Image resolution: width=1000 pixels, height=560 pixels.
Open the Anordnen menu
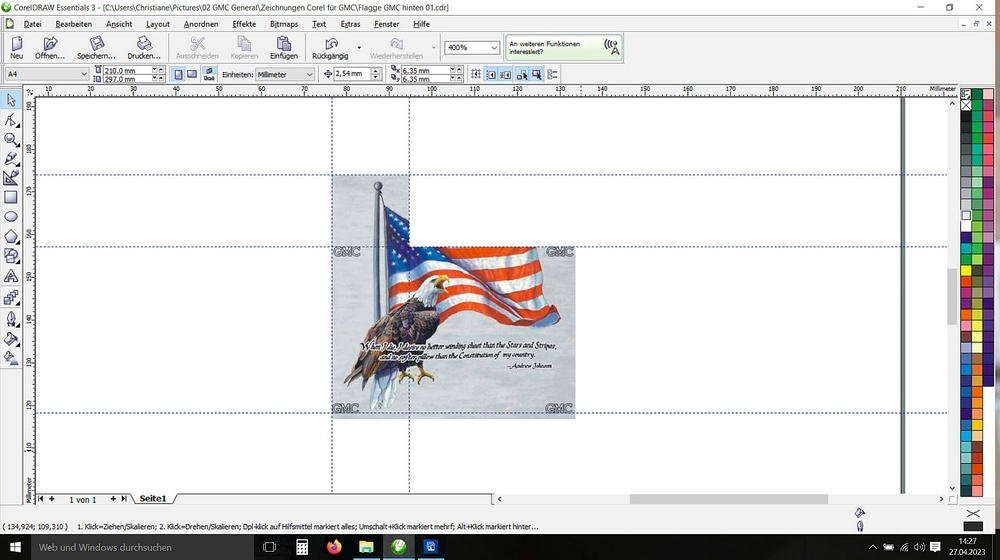pos(201,24)
